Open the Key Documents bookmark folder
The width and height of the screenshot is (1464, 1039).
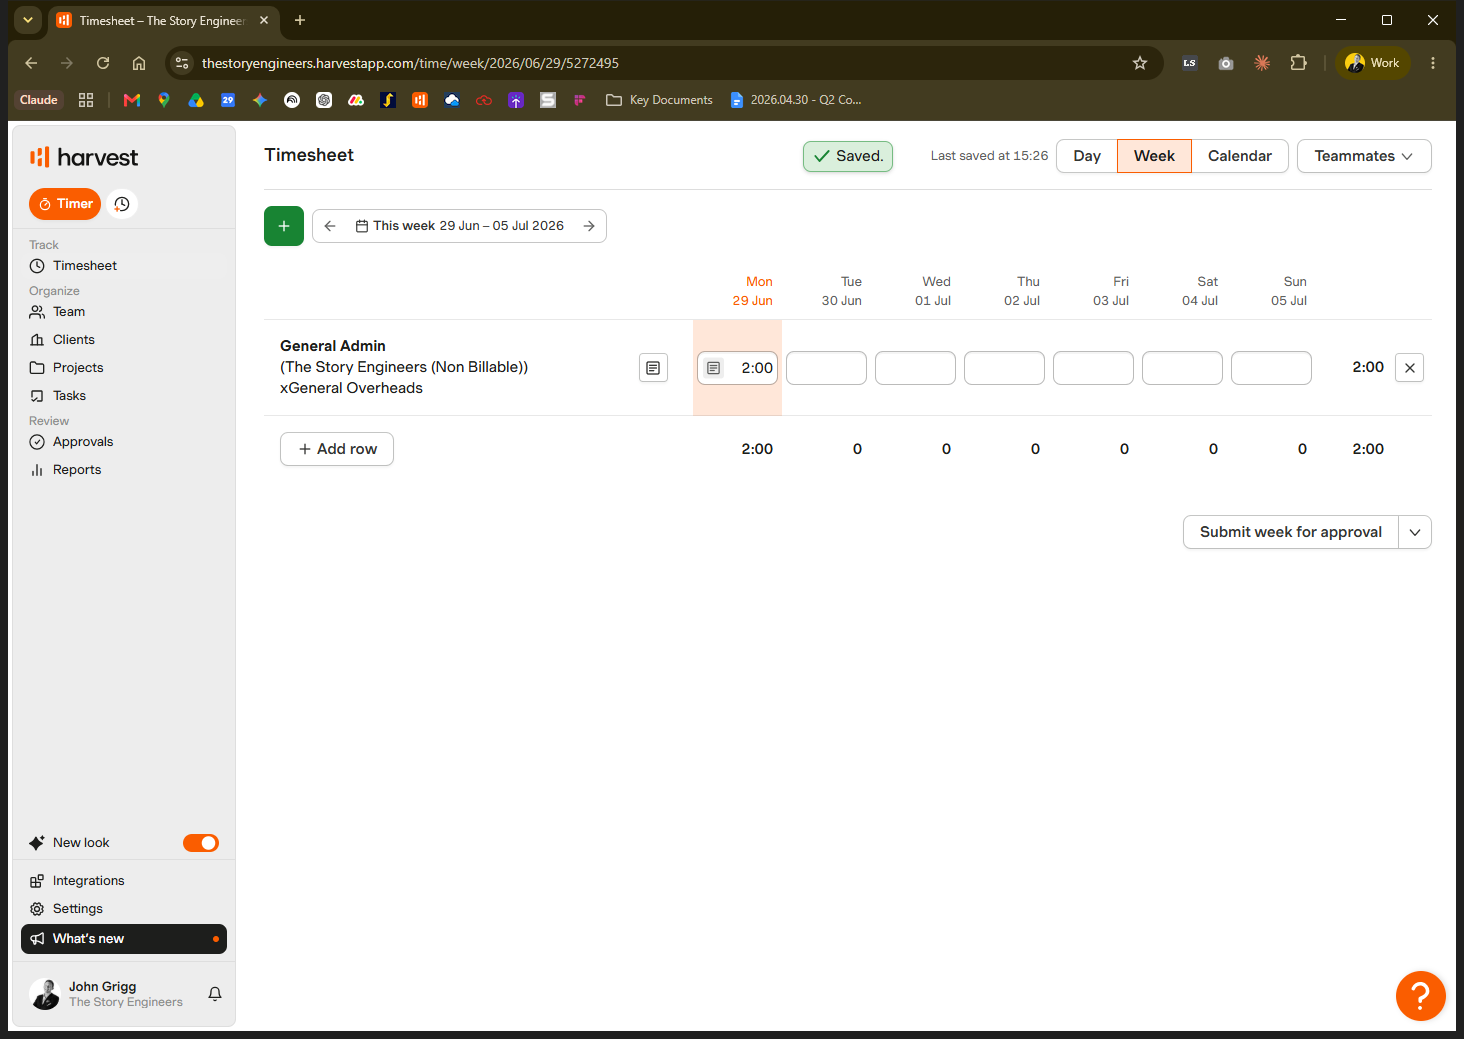coord(659,100)
